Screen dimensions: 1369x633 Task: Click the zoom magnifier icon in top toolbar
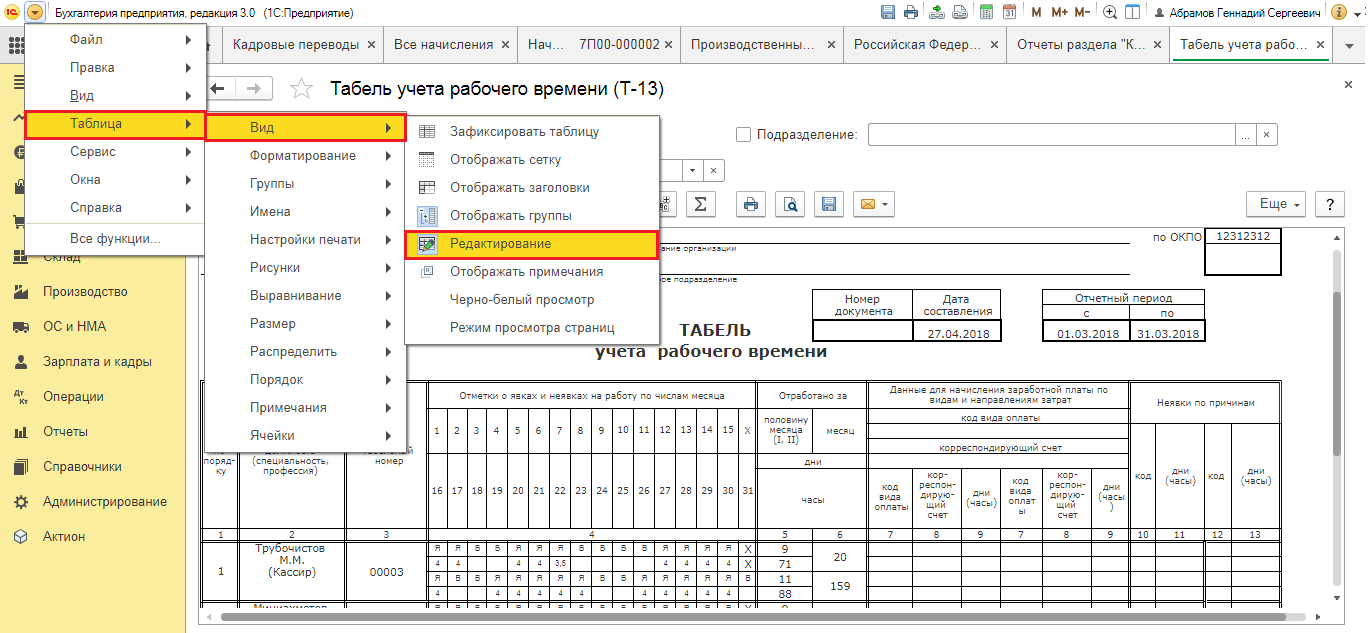(1110, 13)
